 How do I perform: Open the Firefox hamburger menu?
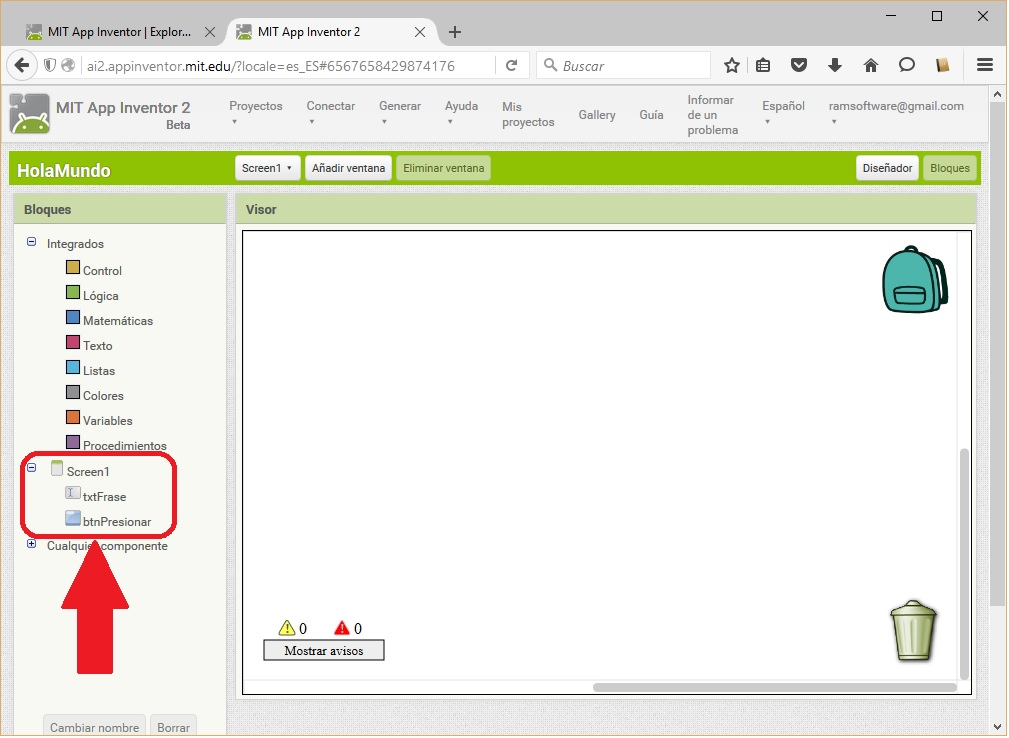tap(985, 66)
